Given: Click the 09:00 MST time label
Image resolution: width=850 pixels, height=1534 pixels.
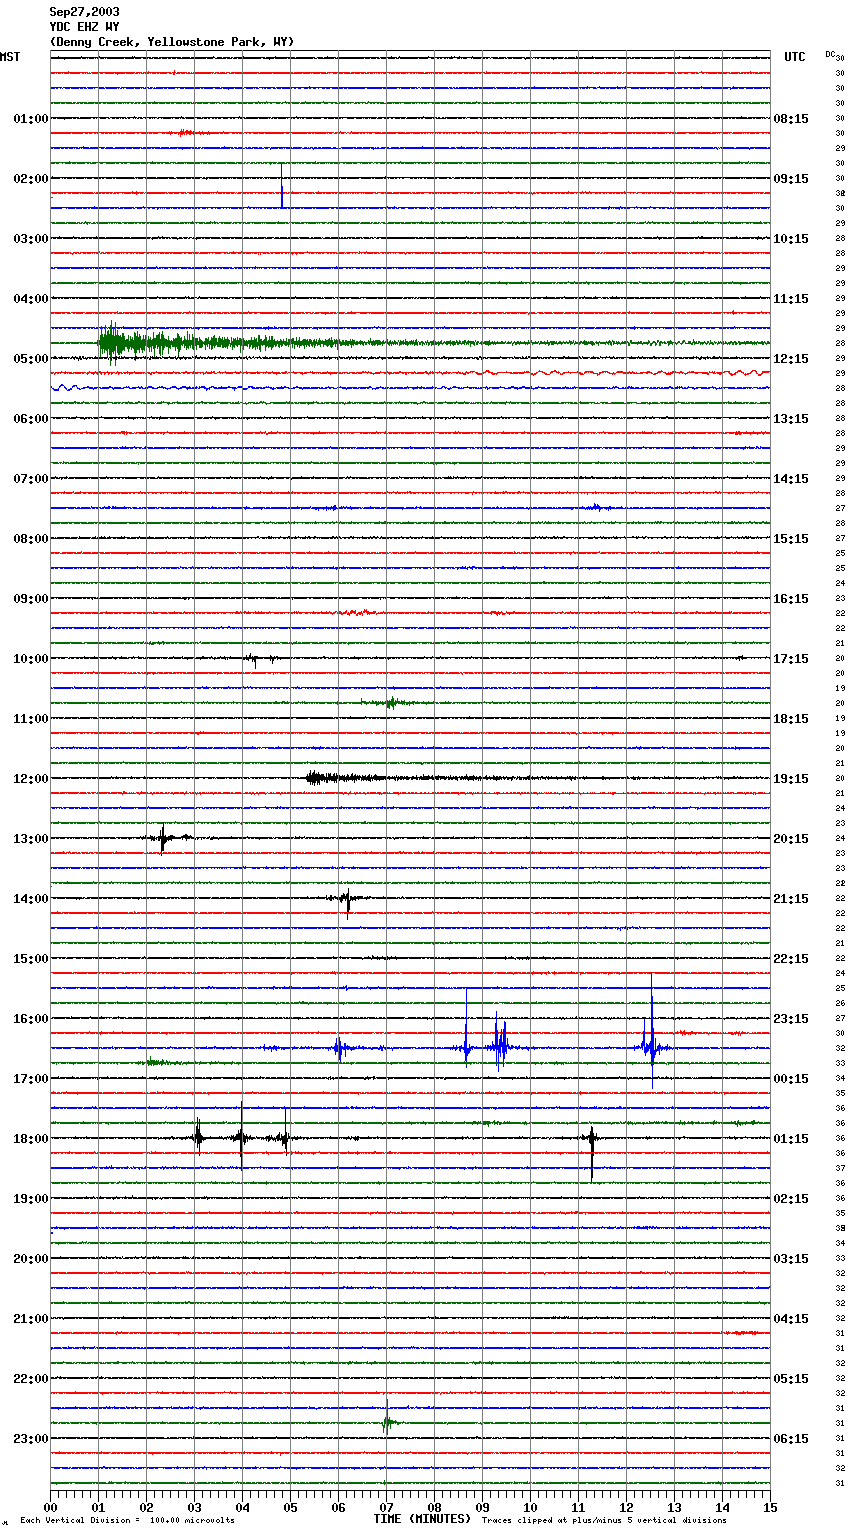Looking at the screenshot, I should [31, 599].
